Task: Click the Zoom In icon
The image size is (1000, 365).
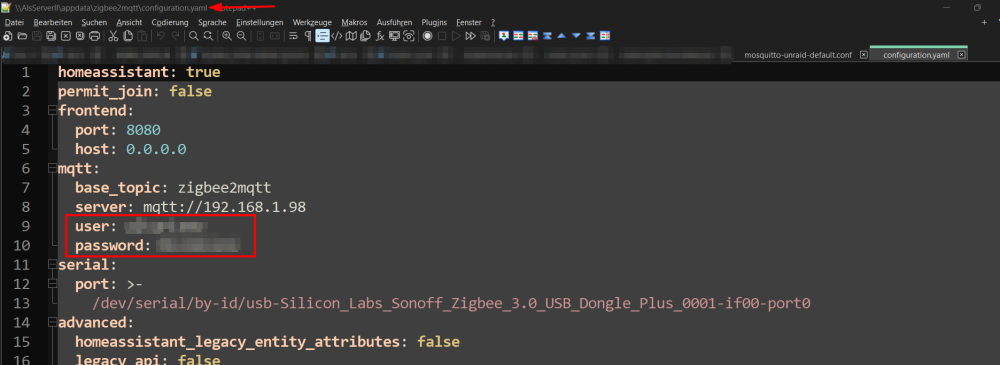Action: [x=227, y=36]
